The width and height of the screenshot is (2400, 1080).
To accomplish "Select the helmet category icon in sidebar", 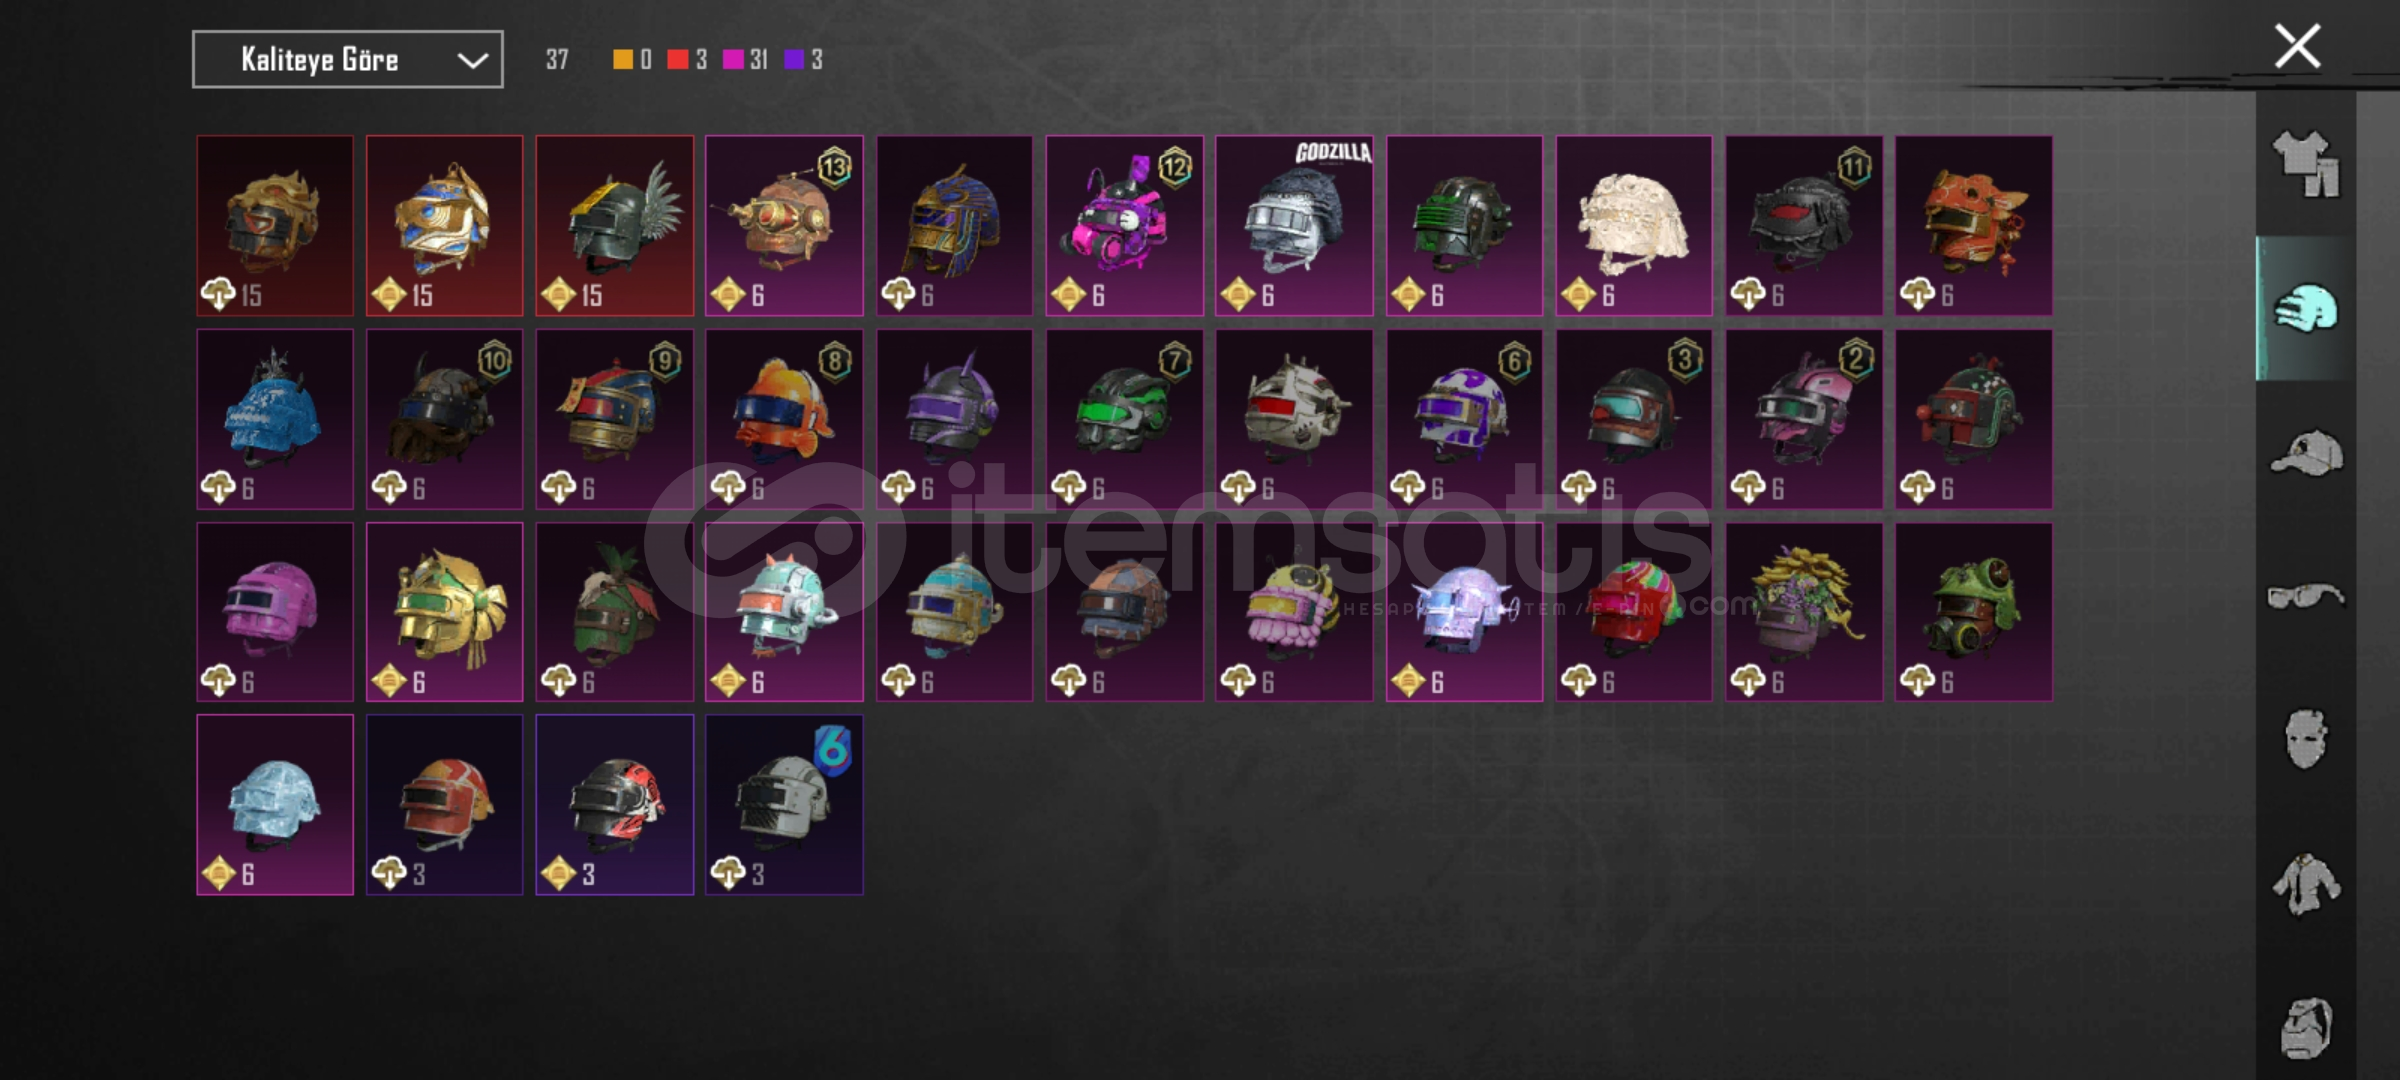I will point(2306,308).
